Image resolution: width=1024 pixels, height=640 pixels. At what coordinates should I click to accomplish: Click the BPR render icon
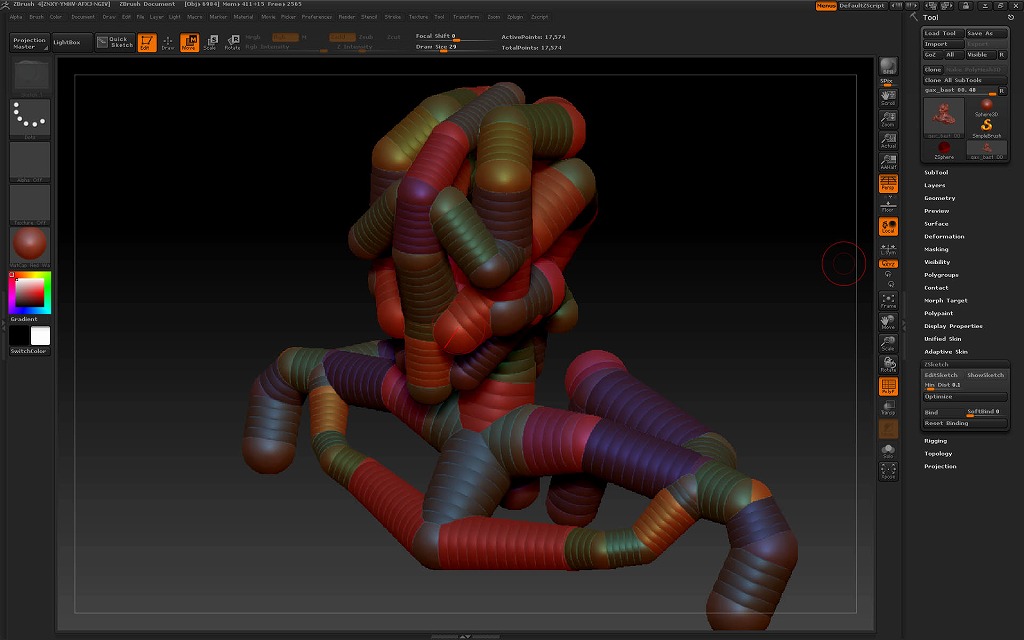click(x=887, y=66)
